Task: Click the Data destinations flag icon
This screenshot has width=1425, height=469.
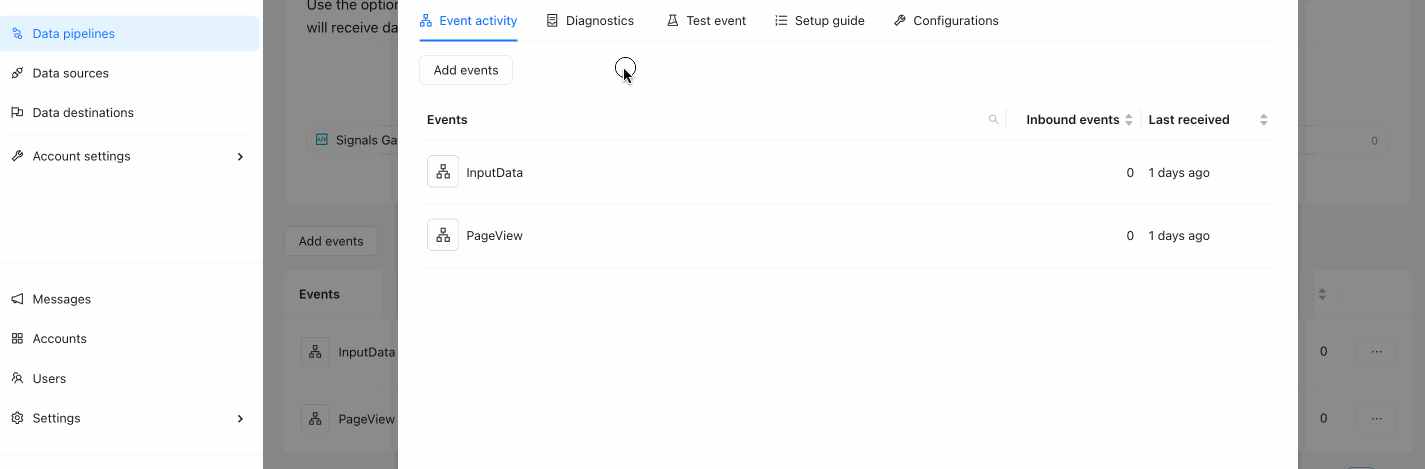Action: click(x=17, y=113)
